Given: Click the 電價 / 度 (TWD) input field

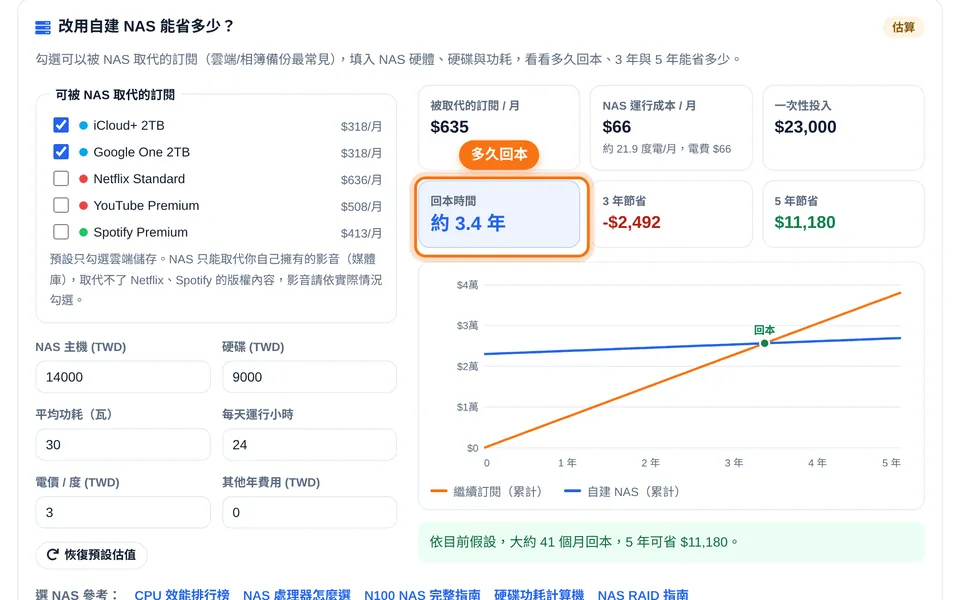Looking at the screenshot, I should (x=123, y=512).
